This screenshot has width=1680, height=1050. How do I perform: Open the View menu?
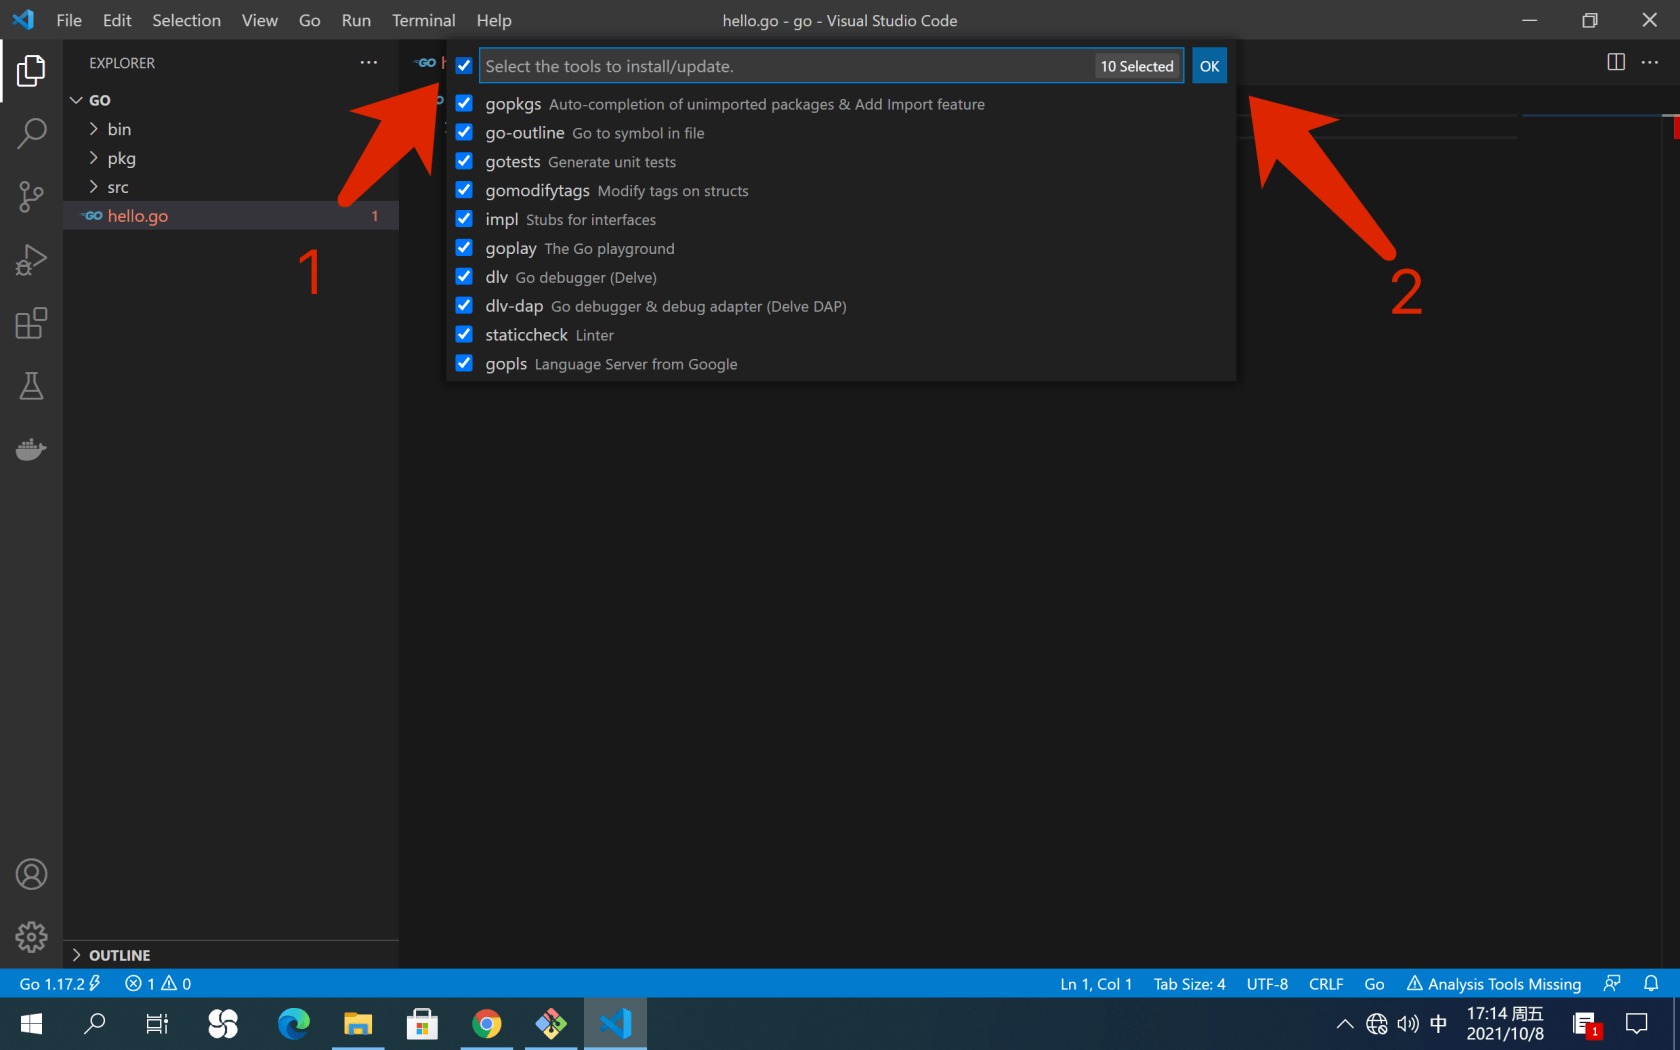click(260, 20)
